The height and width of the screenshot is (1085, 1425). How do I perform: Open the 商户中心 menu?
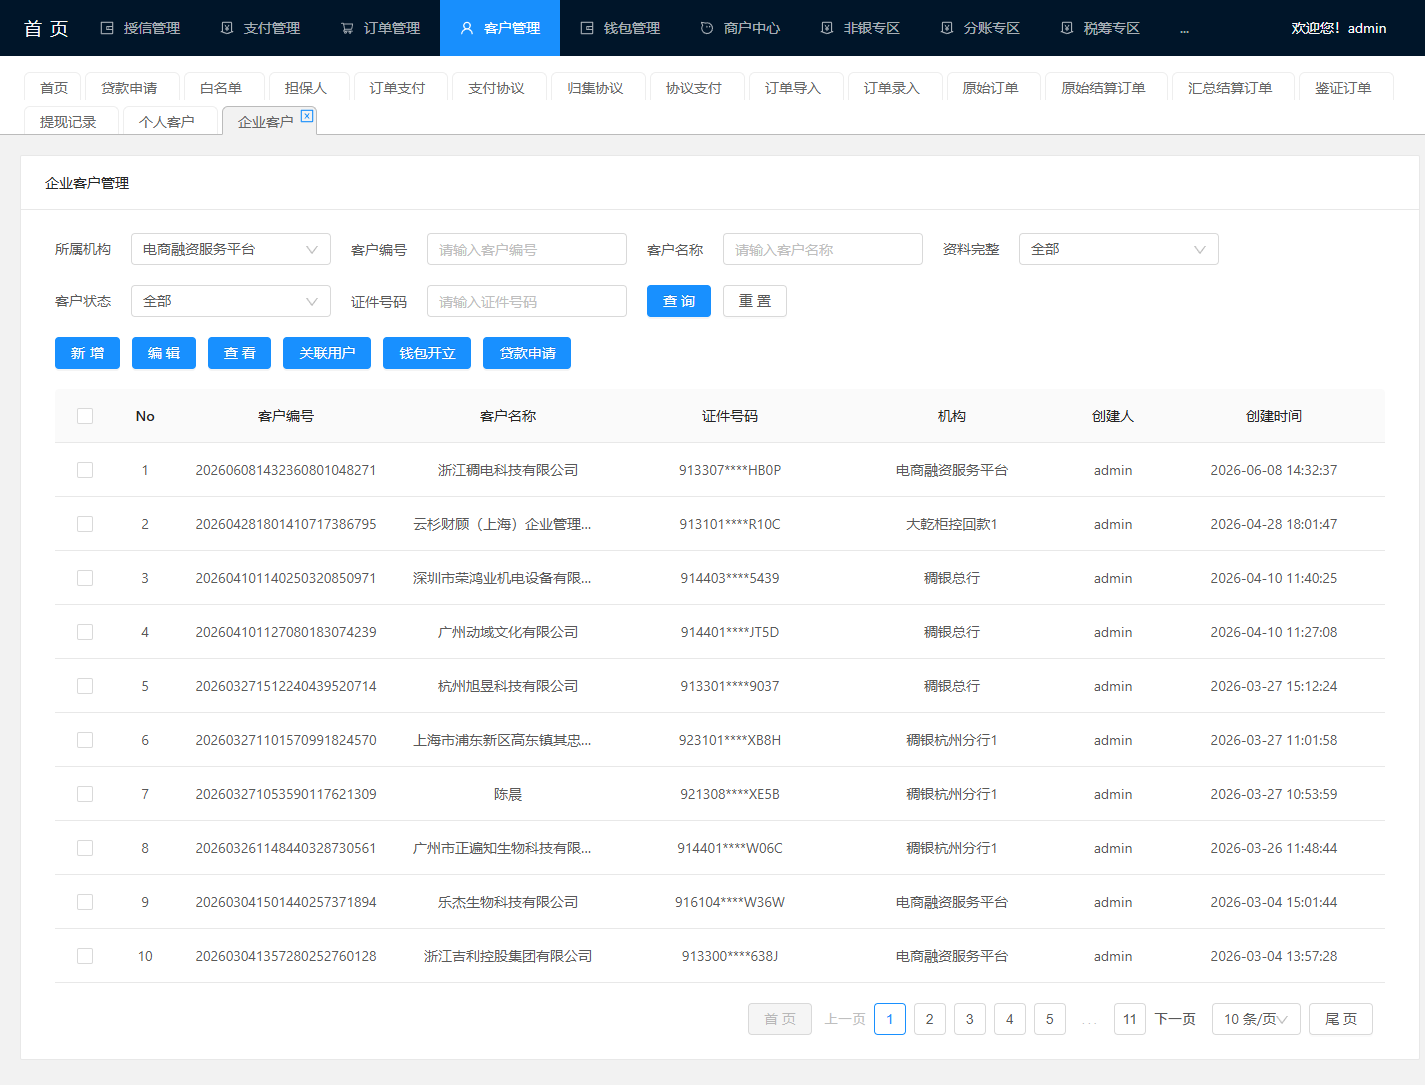click(740, 28)
